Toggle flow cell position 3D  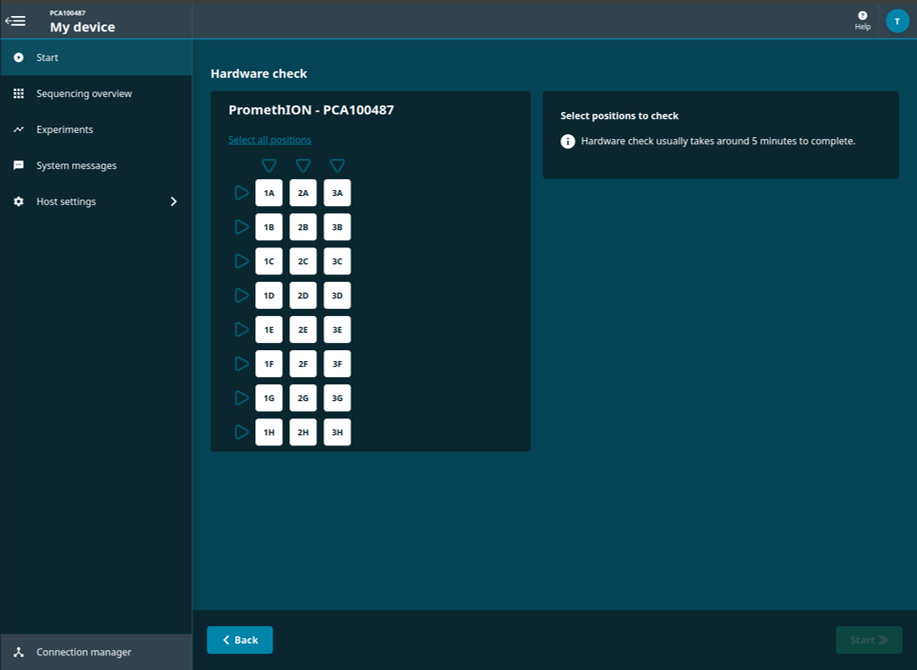[x=337, y=295]
